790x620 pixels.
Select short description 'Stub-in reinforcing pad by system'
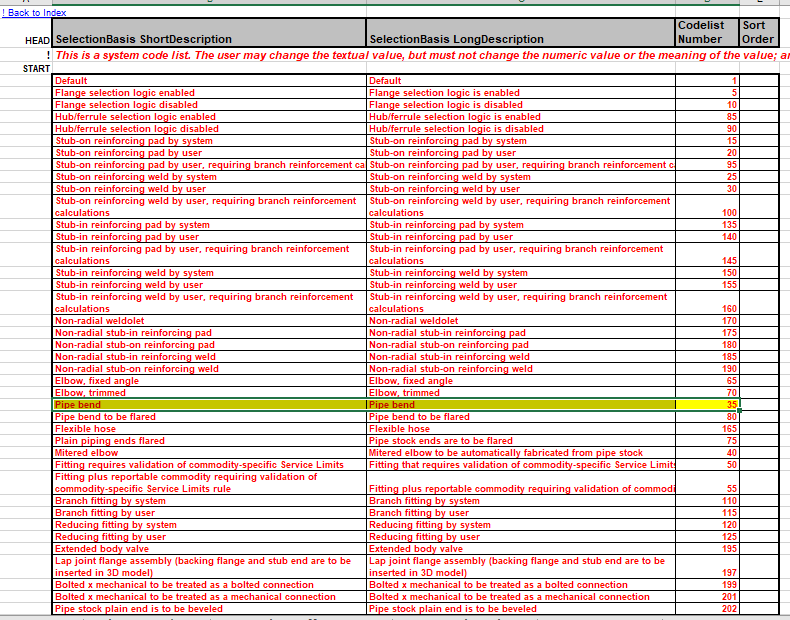[x=209, y=225]
